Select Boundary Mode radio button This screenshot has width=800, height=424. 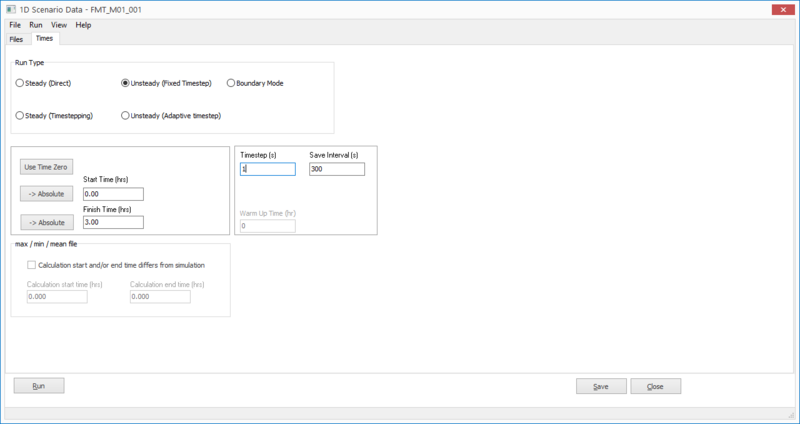(x=231, y=83)
